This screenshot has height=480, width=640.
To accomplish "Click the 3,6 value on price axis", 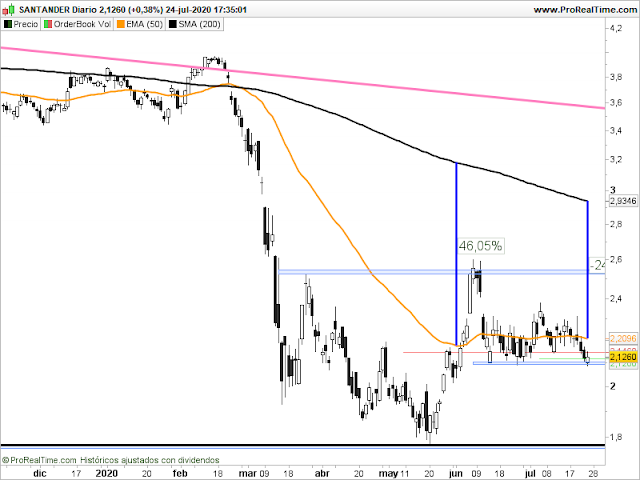I will coord(616,102).
